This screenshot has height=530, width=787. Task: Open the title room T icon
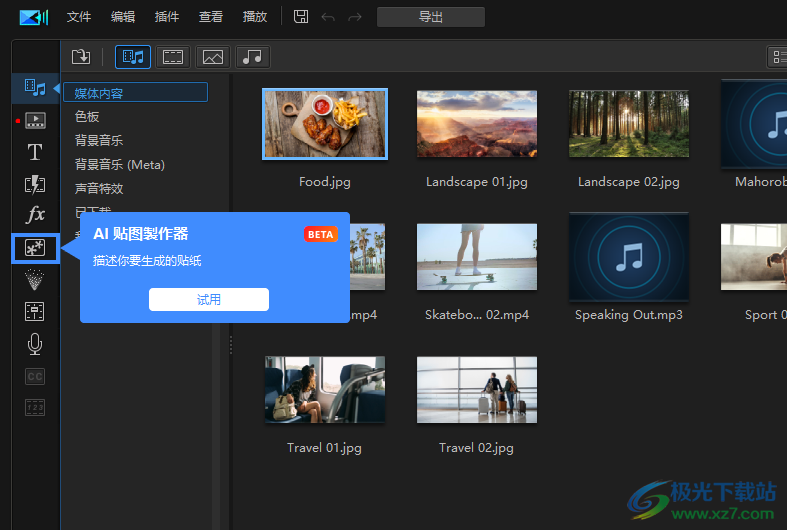(35, 152)
